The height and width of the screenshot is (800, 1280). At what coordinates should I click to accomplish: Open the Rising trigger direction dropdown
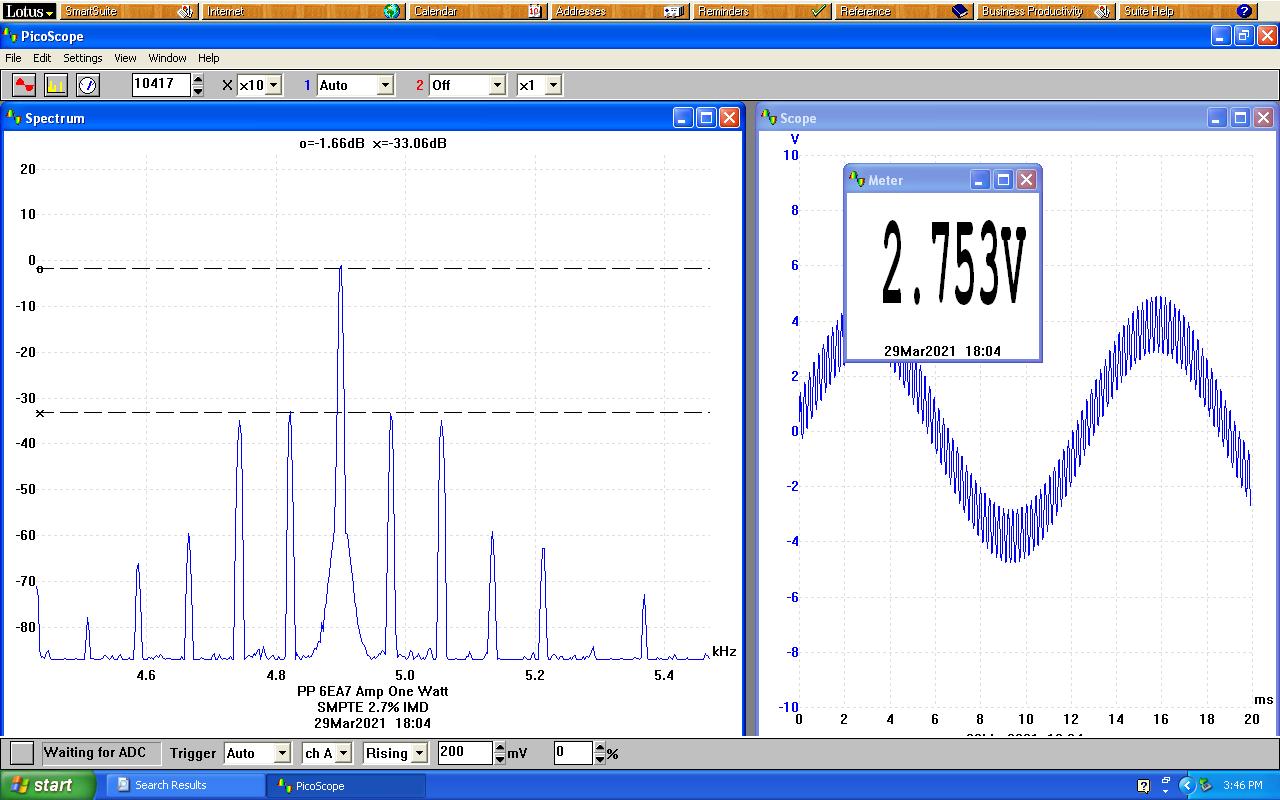click(x=419, y=753)
